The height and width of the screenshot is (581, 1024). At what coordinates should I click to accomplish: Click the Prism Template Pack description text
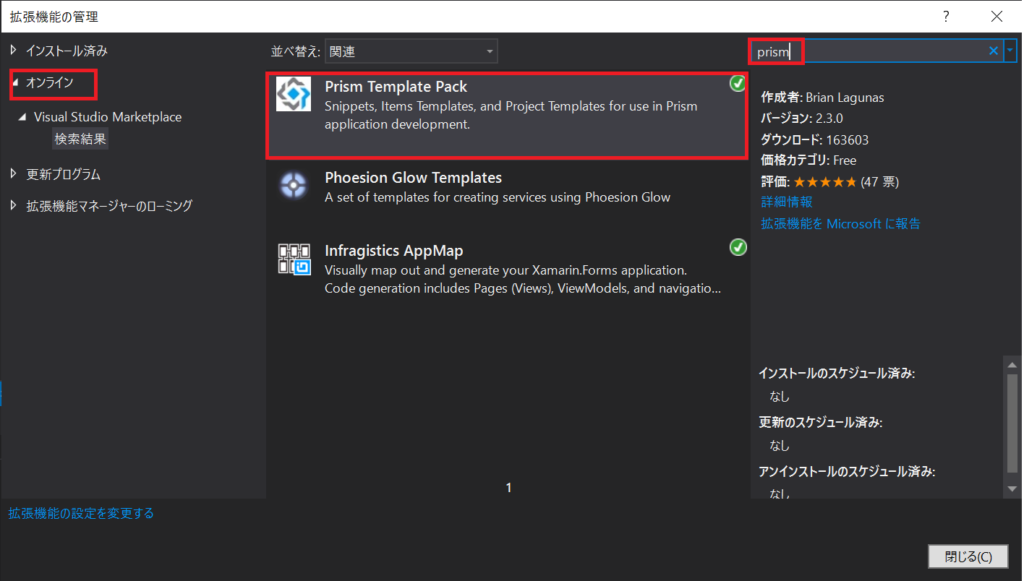click(x=511, y=115)
